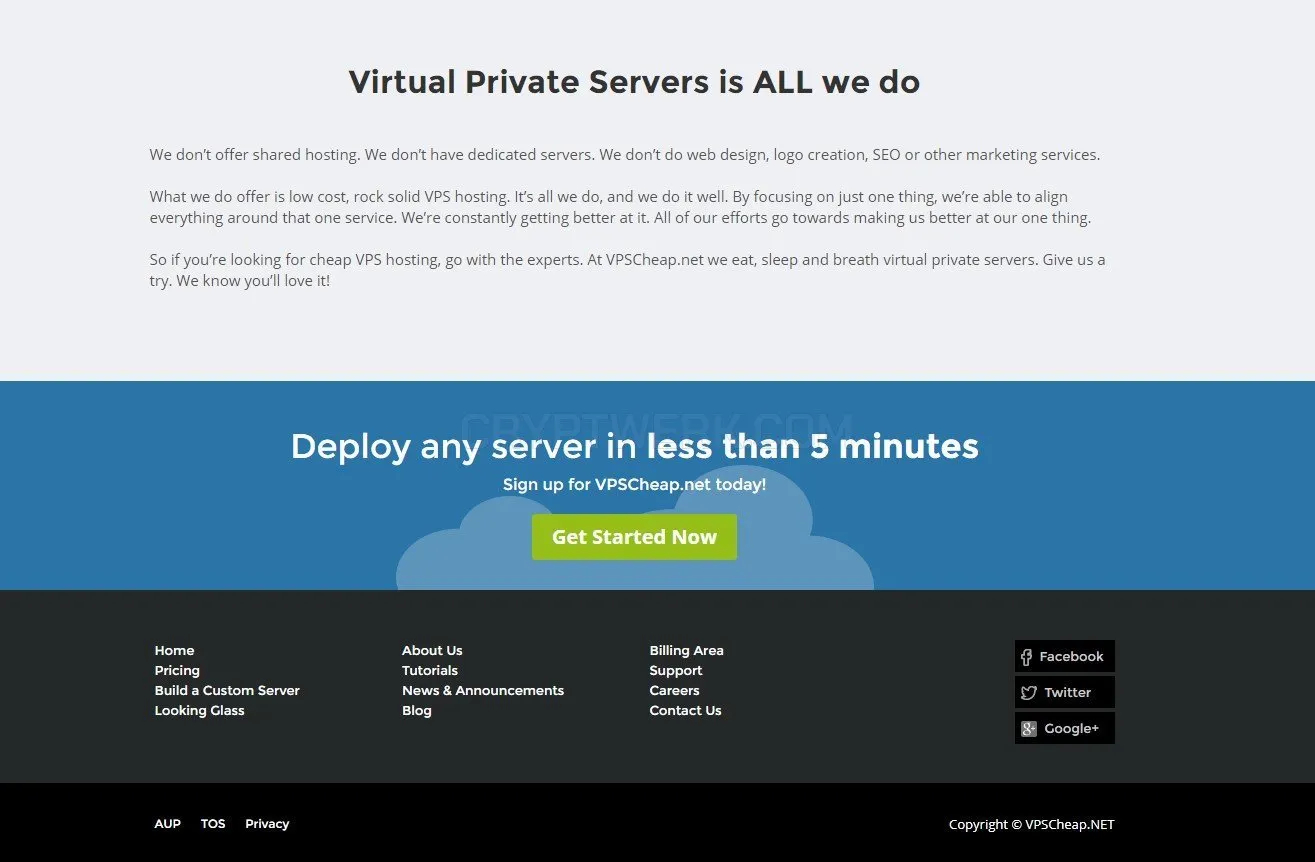
Task: Visit the Looking Glass link
Action: point(199,711)
